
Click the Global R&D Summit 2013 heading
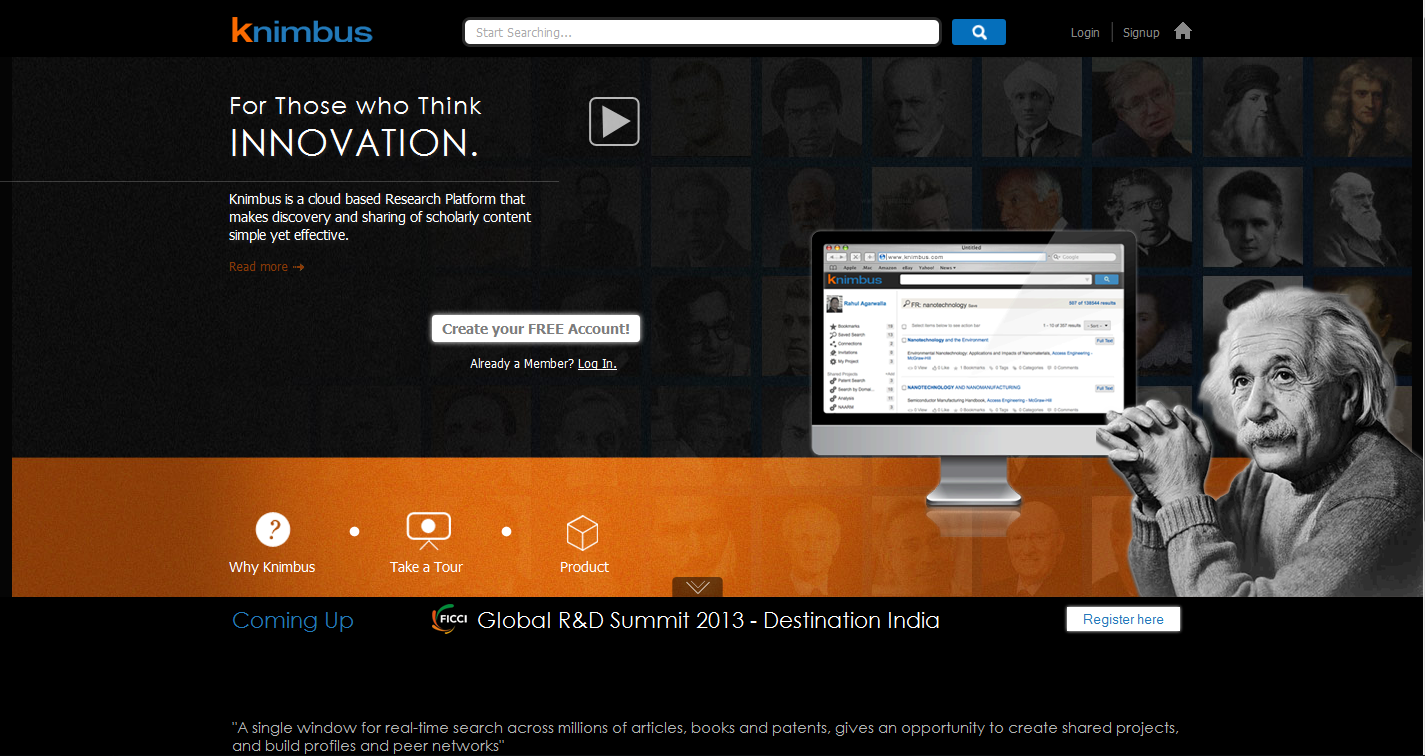pyautogui.click(x=708, y=620)
